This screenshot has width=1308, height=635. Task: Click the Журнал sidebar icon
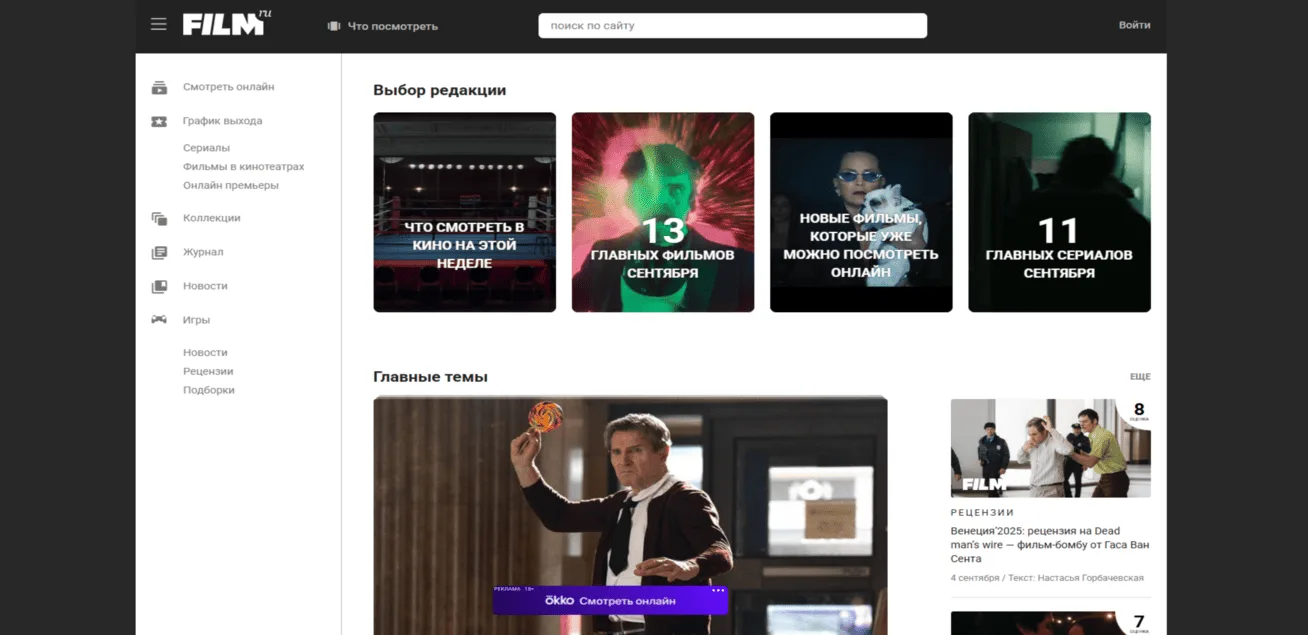pyautogui.click(x=159, y=253)
